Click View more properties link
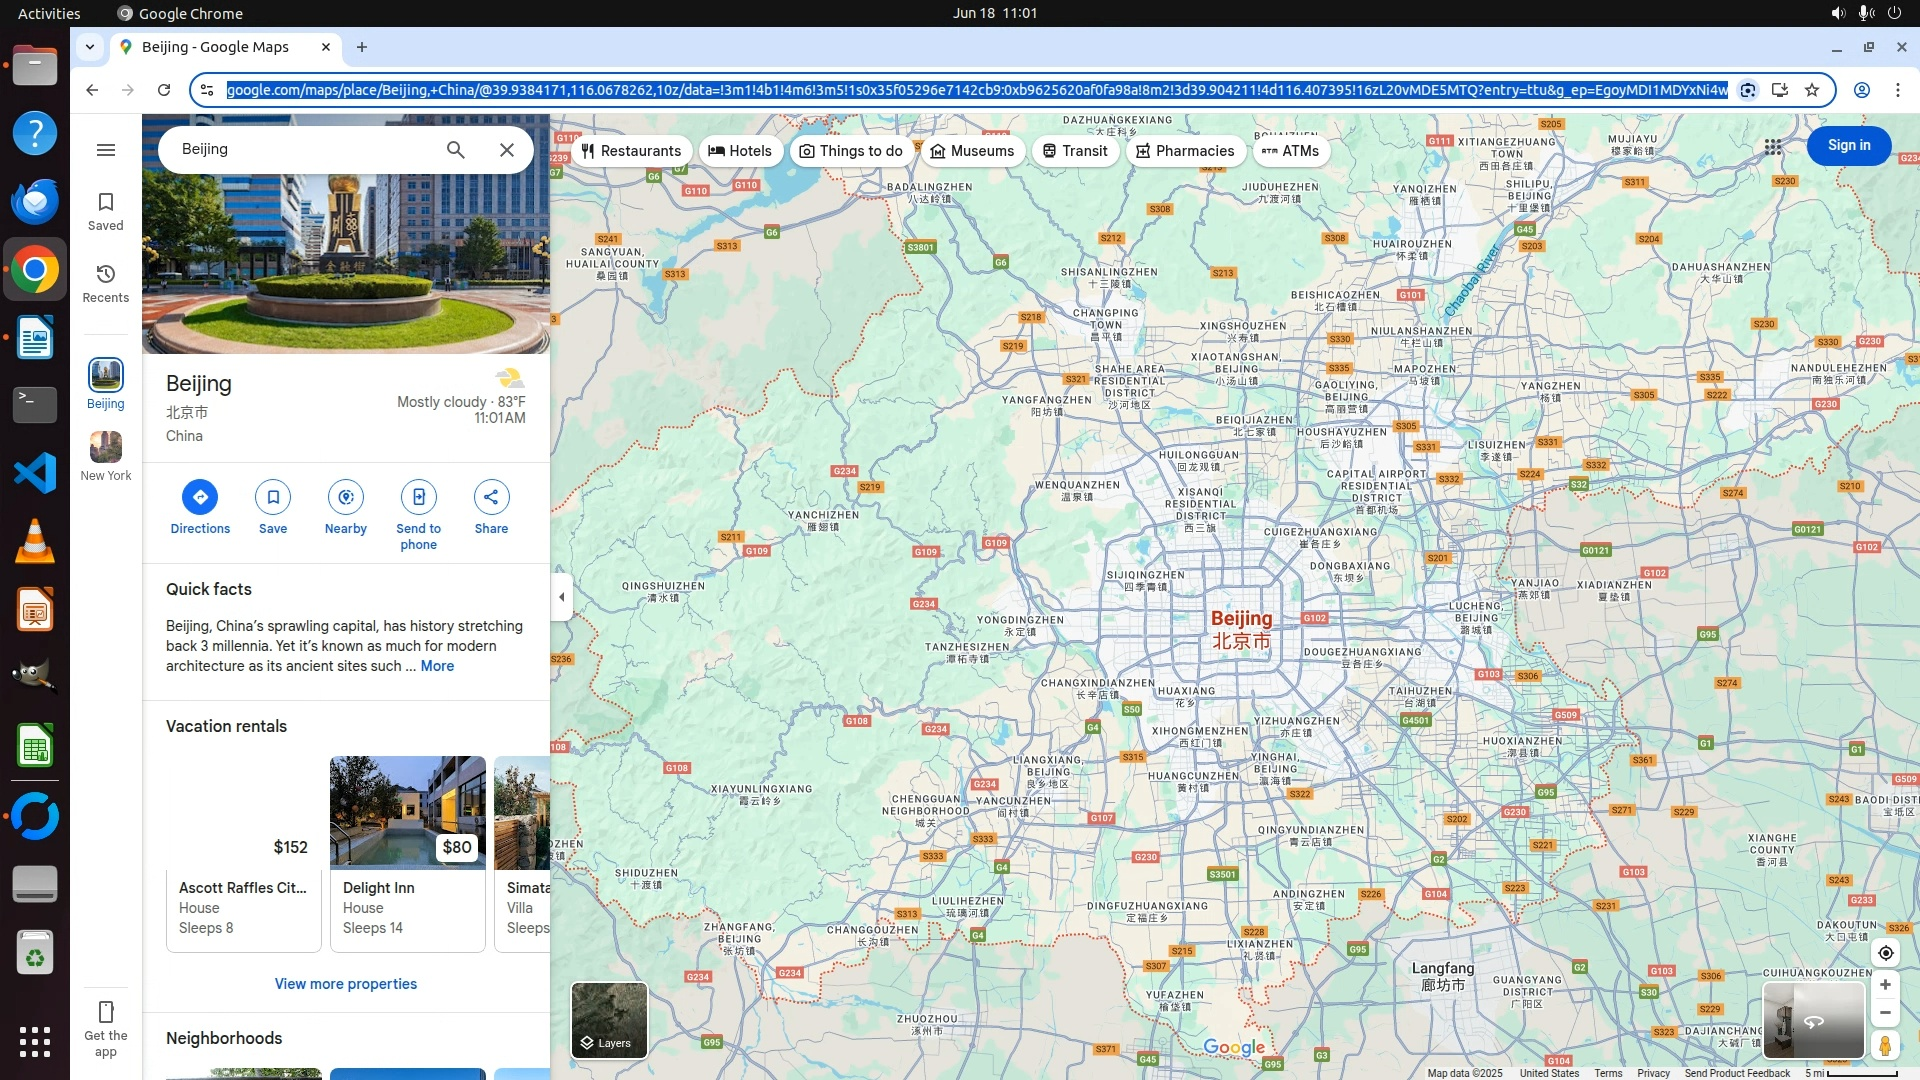 pyautogui.click(x=346, y=984)
